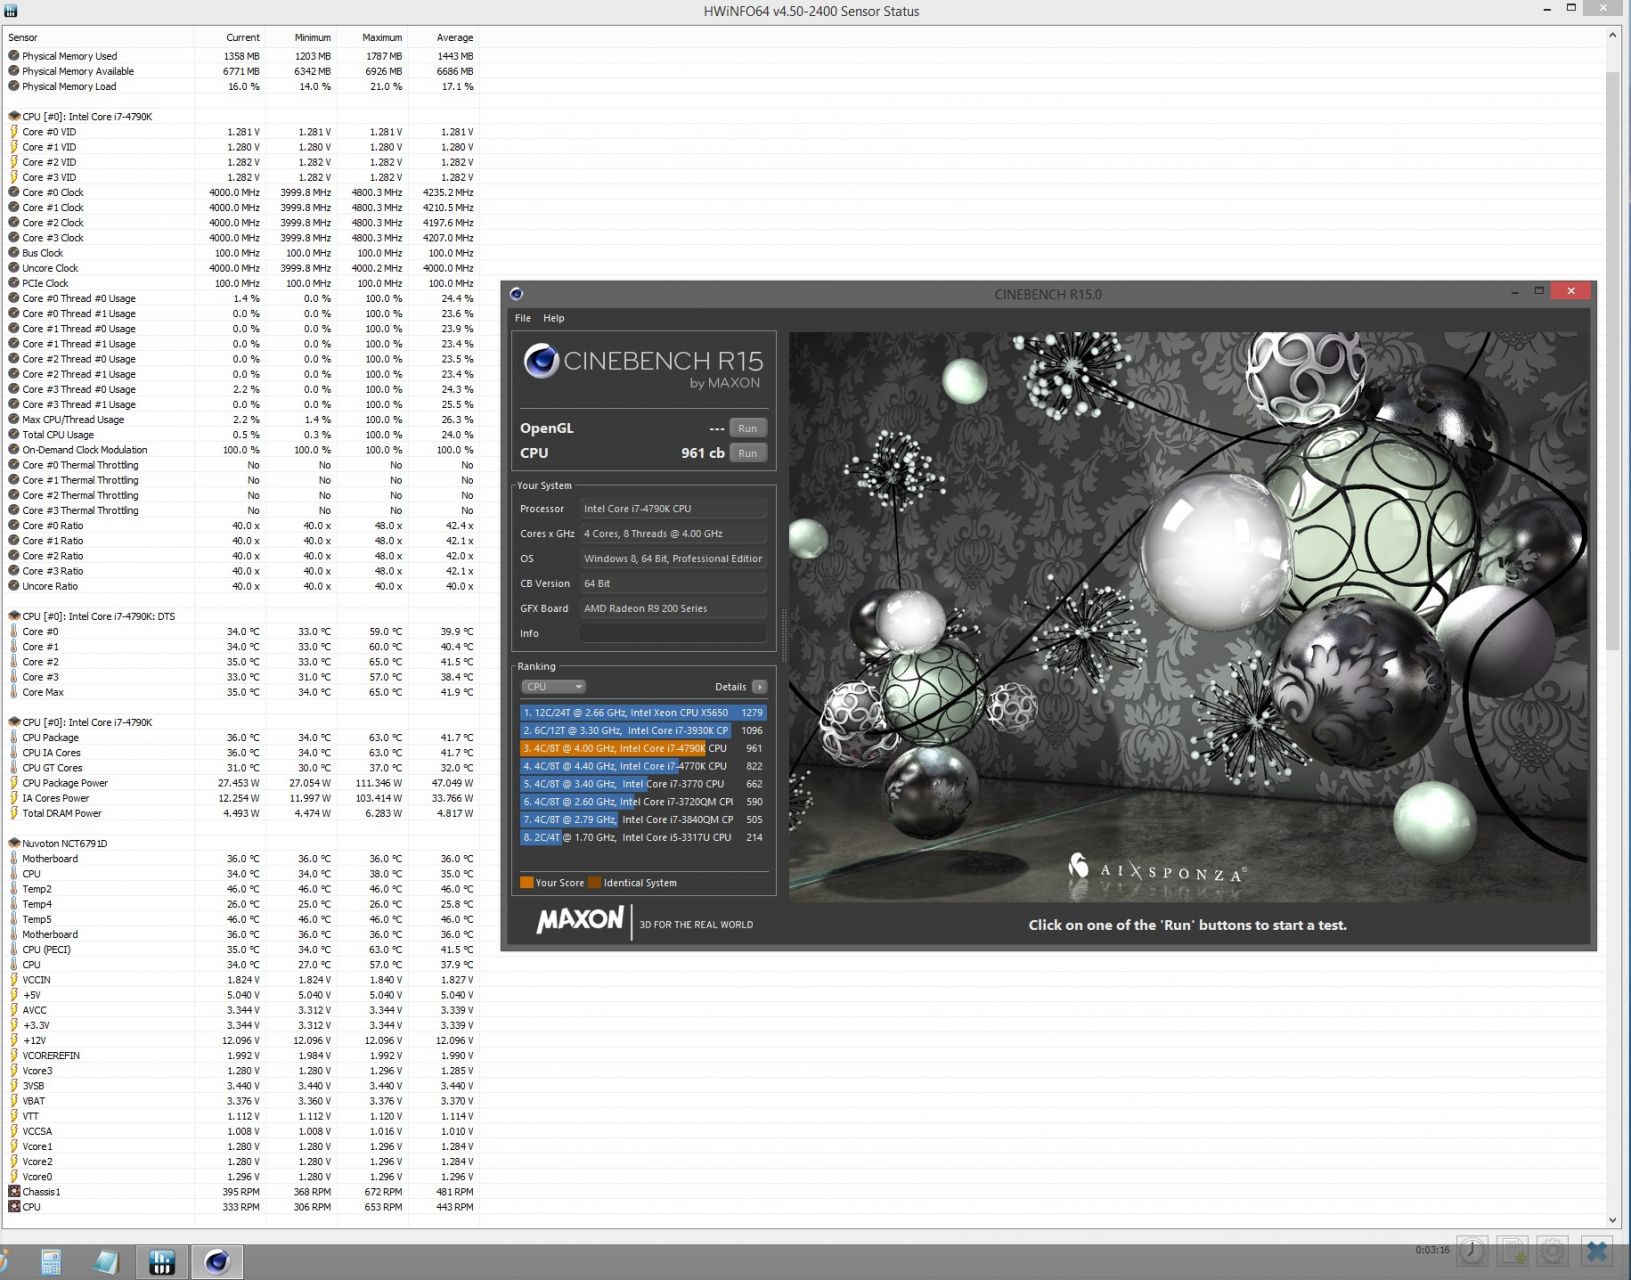Select ranking entry i7-3930K score 1096
Image resolution: width=1631 pixels, height=1280 pixels.
point(643,731)
